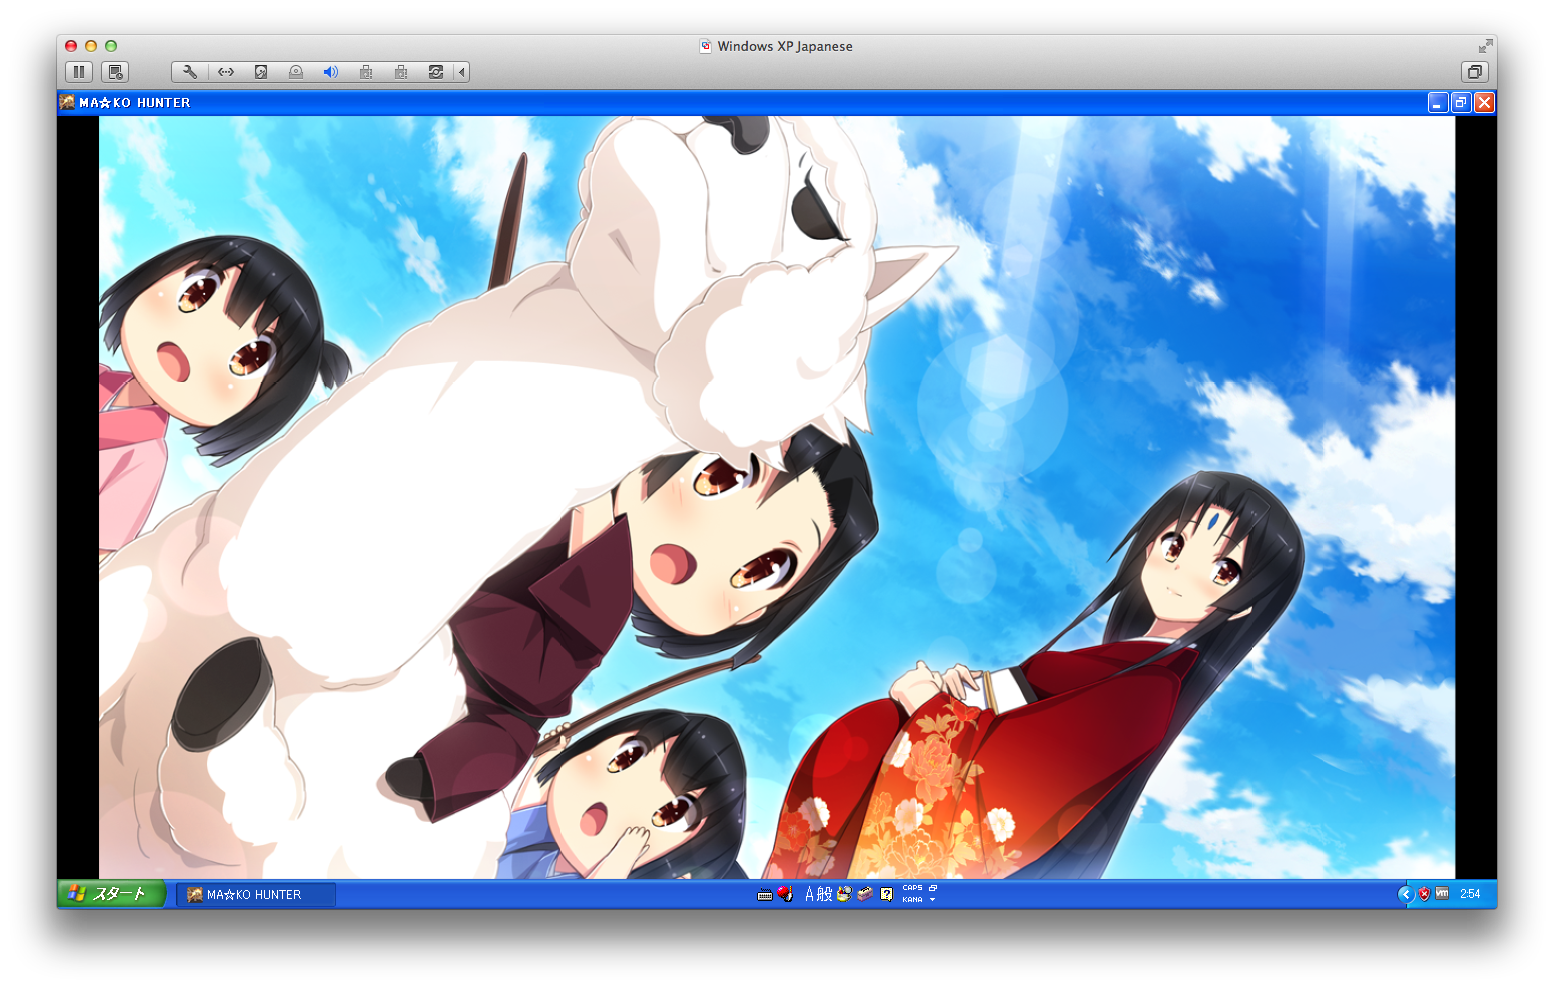The height and width of the screenshot is (988, 1554).
Task: Open Security Center red shield icon
Action: (1424, 894)
